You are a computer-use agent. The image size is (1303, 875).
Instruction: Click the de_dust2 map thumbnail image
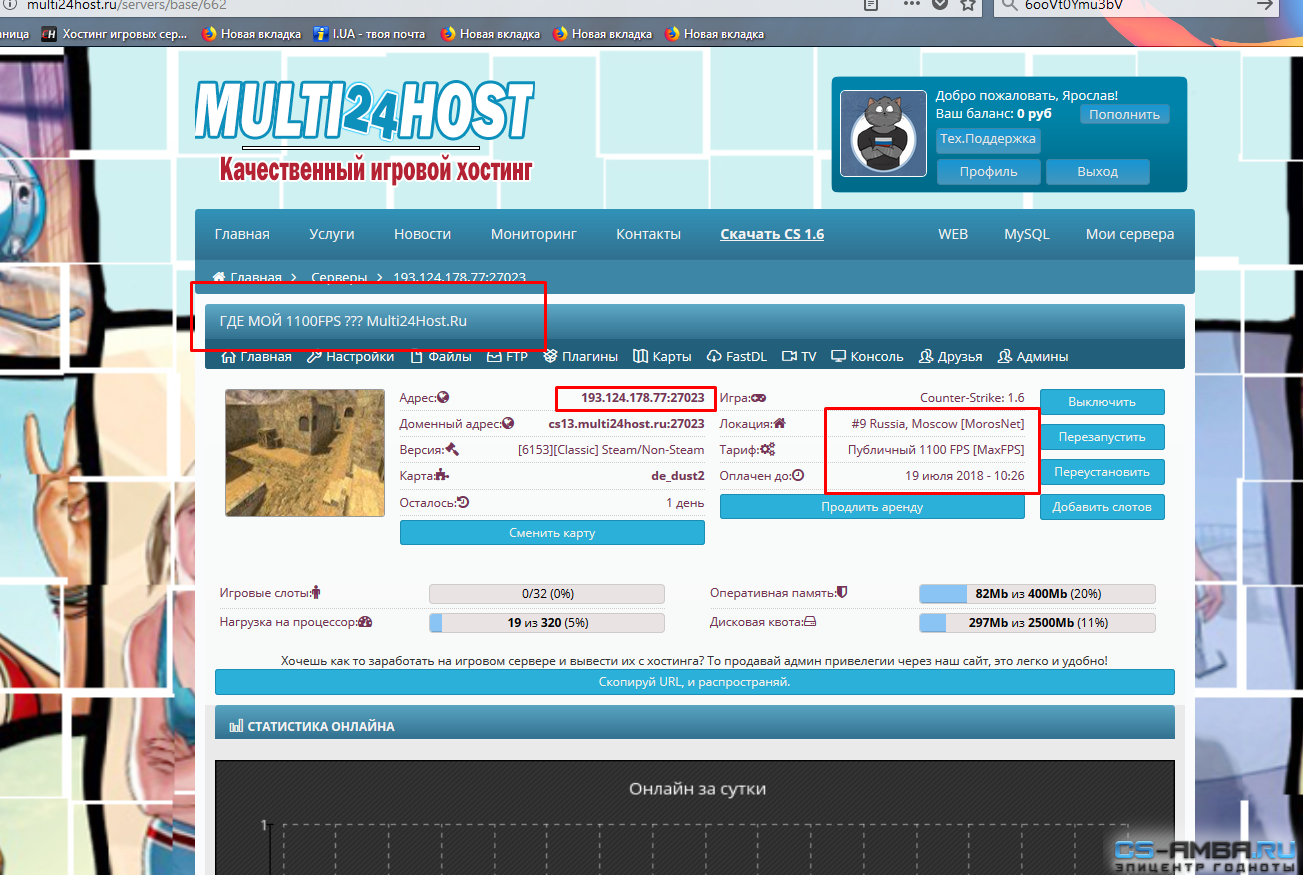pyautogui.click(x=305, y=453)
